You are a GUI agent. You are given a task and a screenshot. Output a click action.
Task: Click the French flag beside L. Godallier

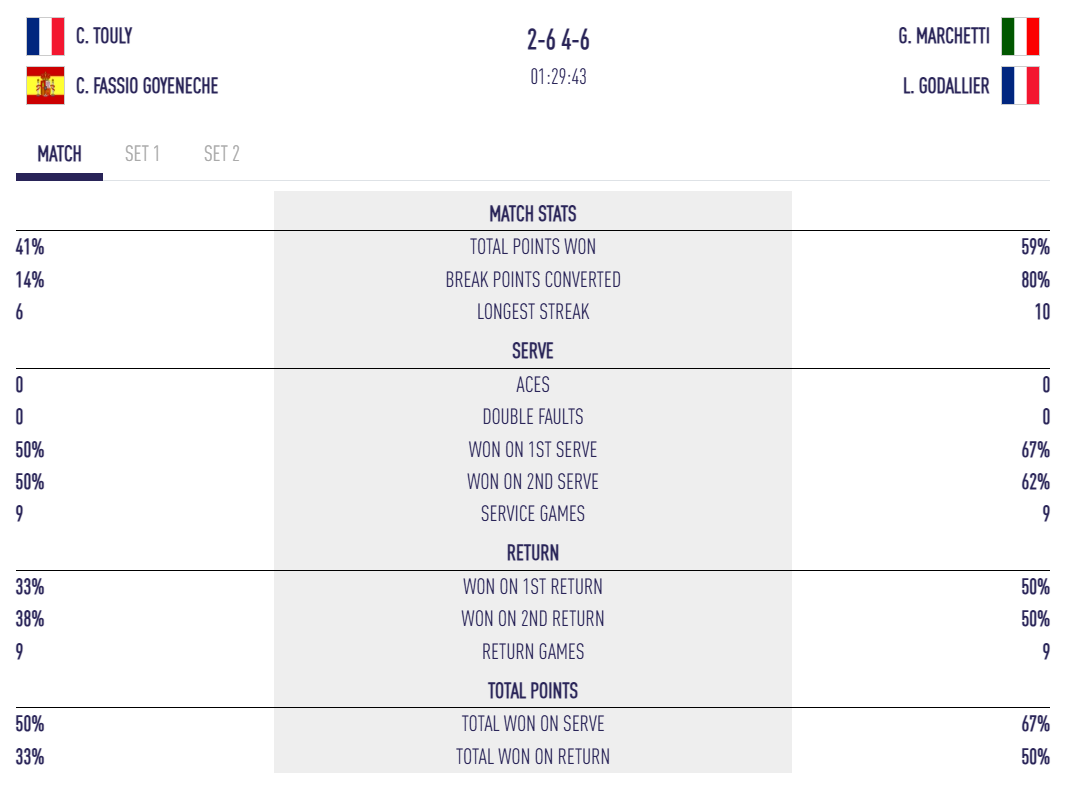(1020, 86)
